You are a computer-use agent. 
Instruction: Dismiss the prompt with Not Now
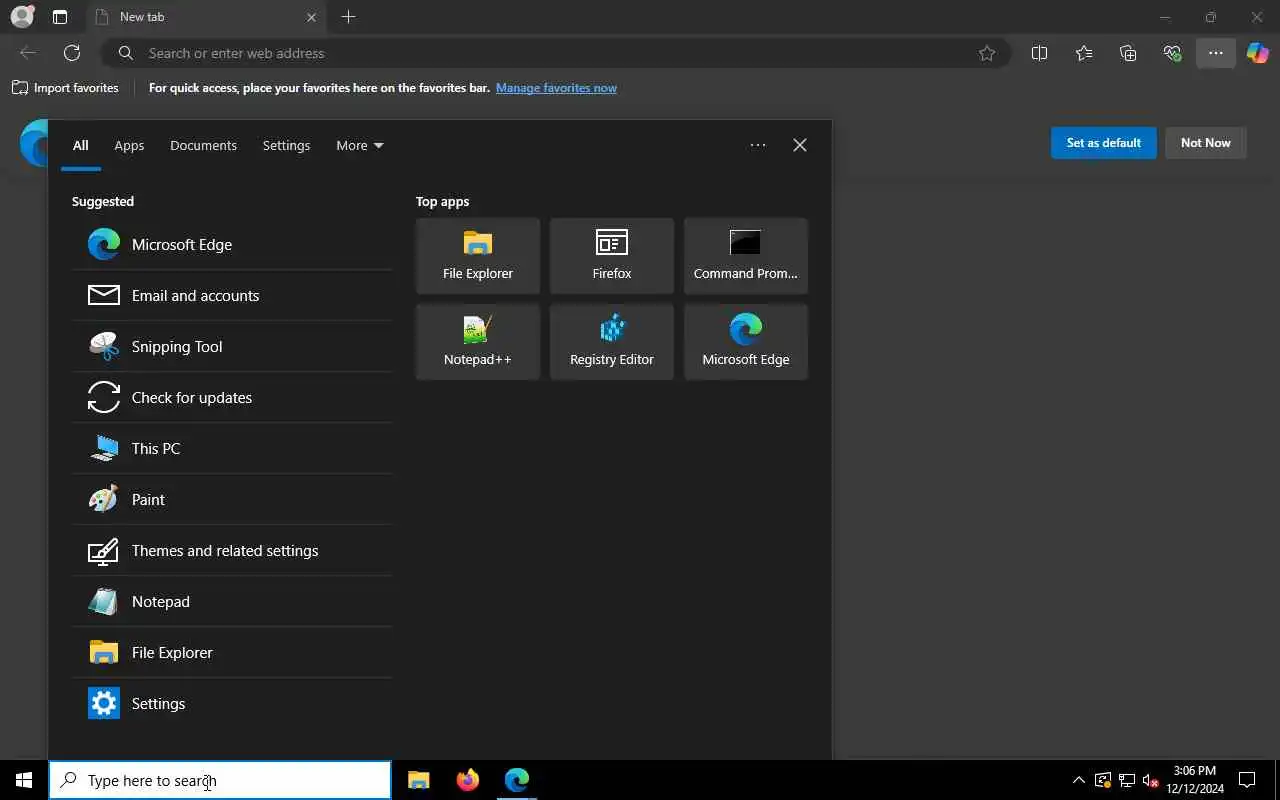1206,143
